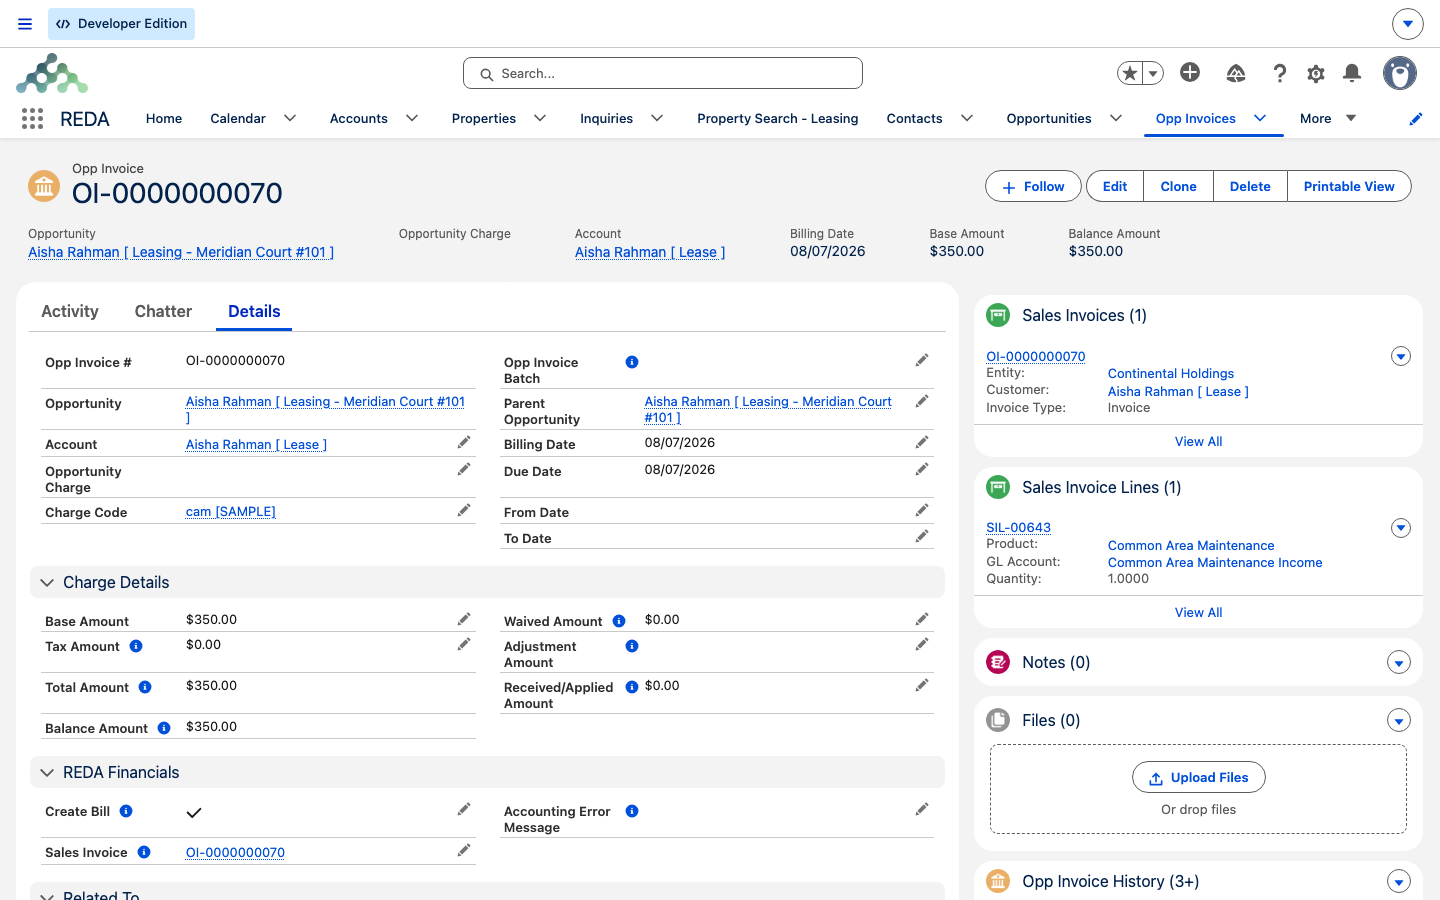
Task: Open the Help question mark icon
Action: click(1279, 73)
